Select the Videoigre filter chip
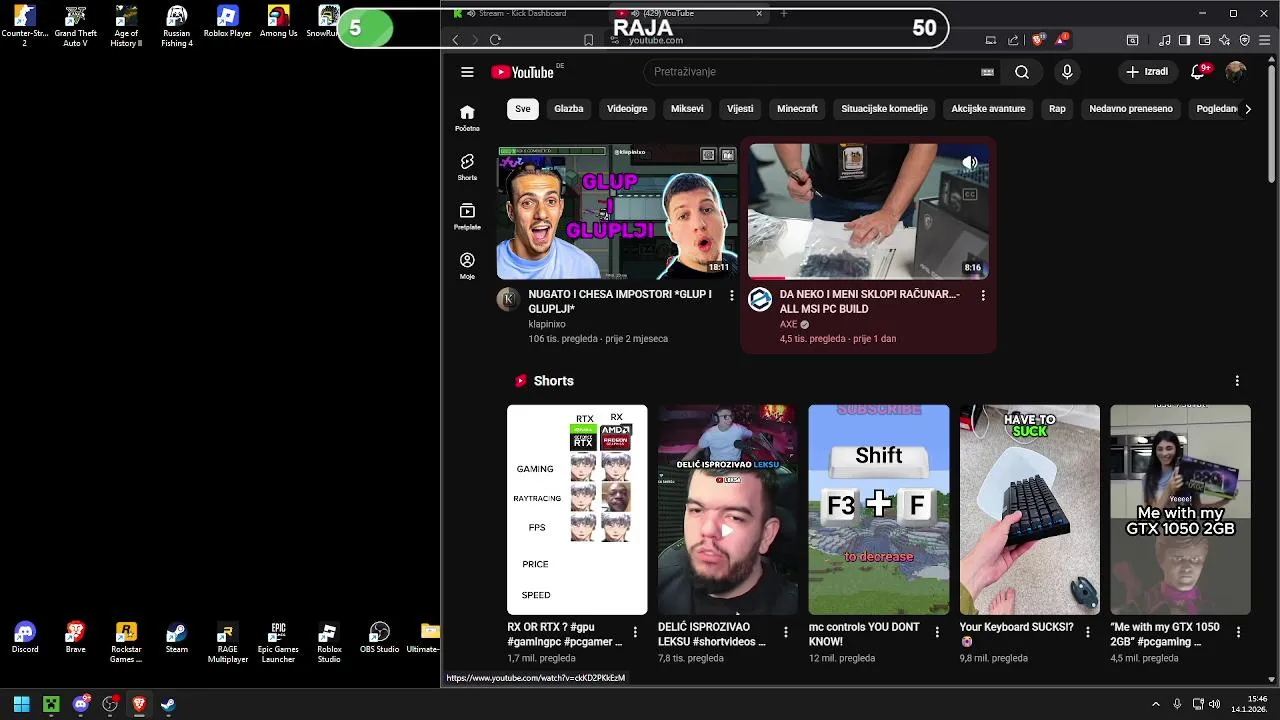The height and width of the screenshot is (720, 1280). pos(627,109)
